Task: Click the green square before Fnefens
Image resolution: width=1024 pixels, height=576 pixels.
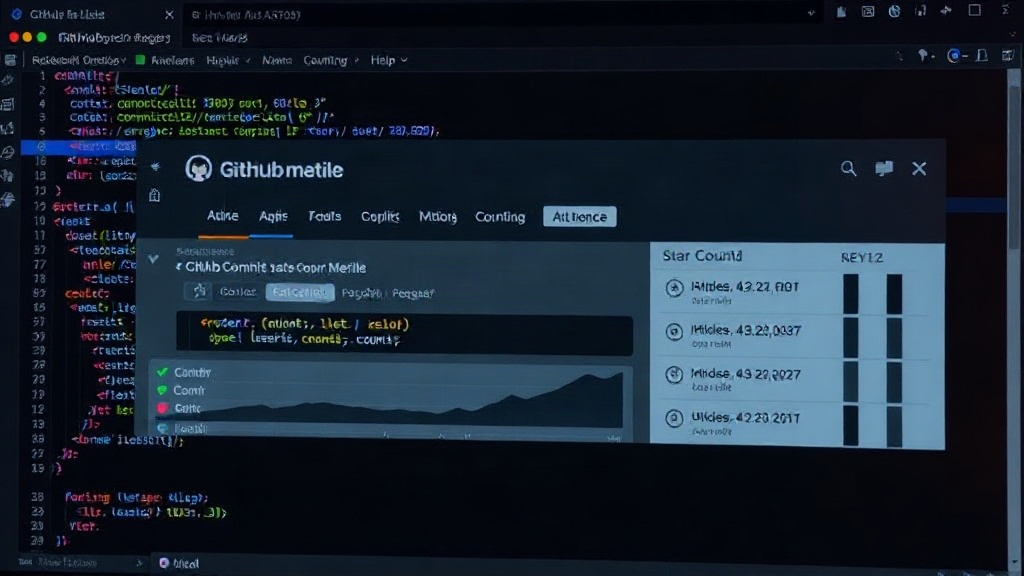Action: coord(140,59)
